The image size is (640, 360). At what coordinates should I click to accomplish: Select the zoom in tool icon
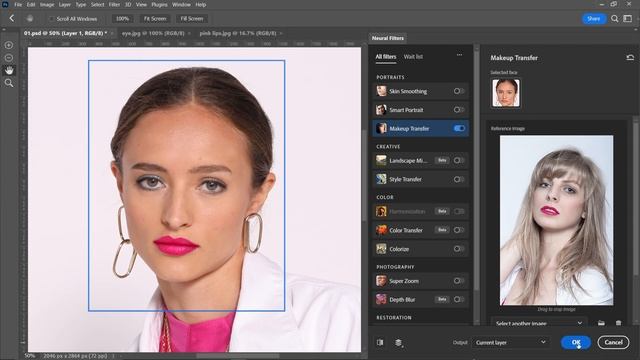point(9,45)
